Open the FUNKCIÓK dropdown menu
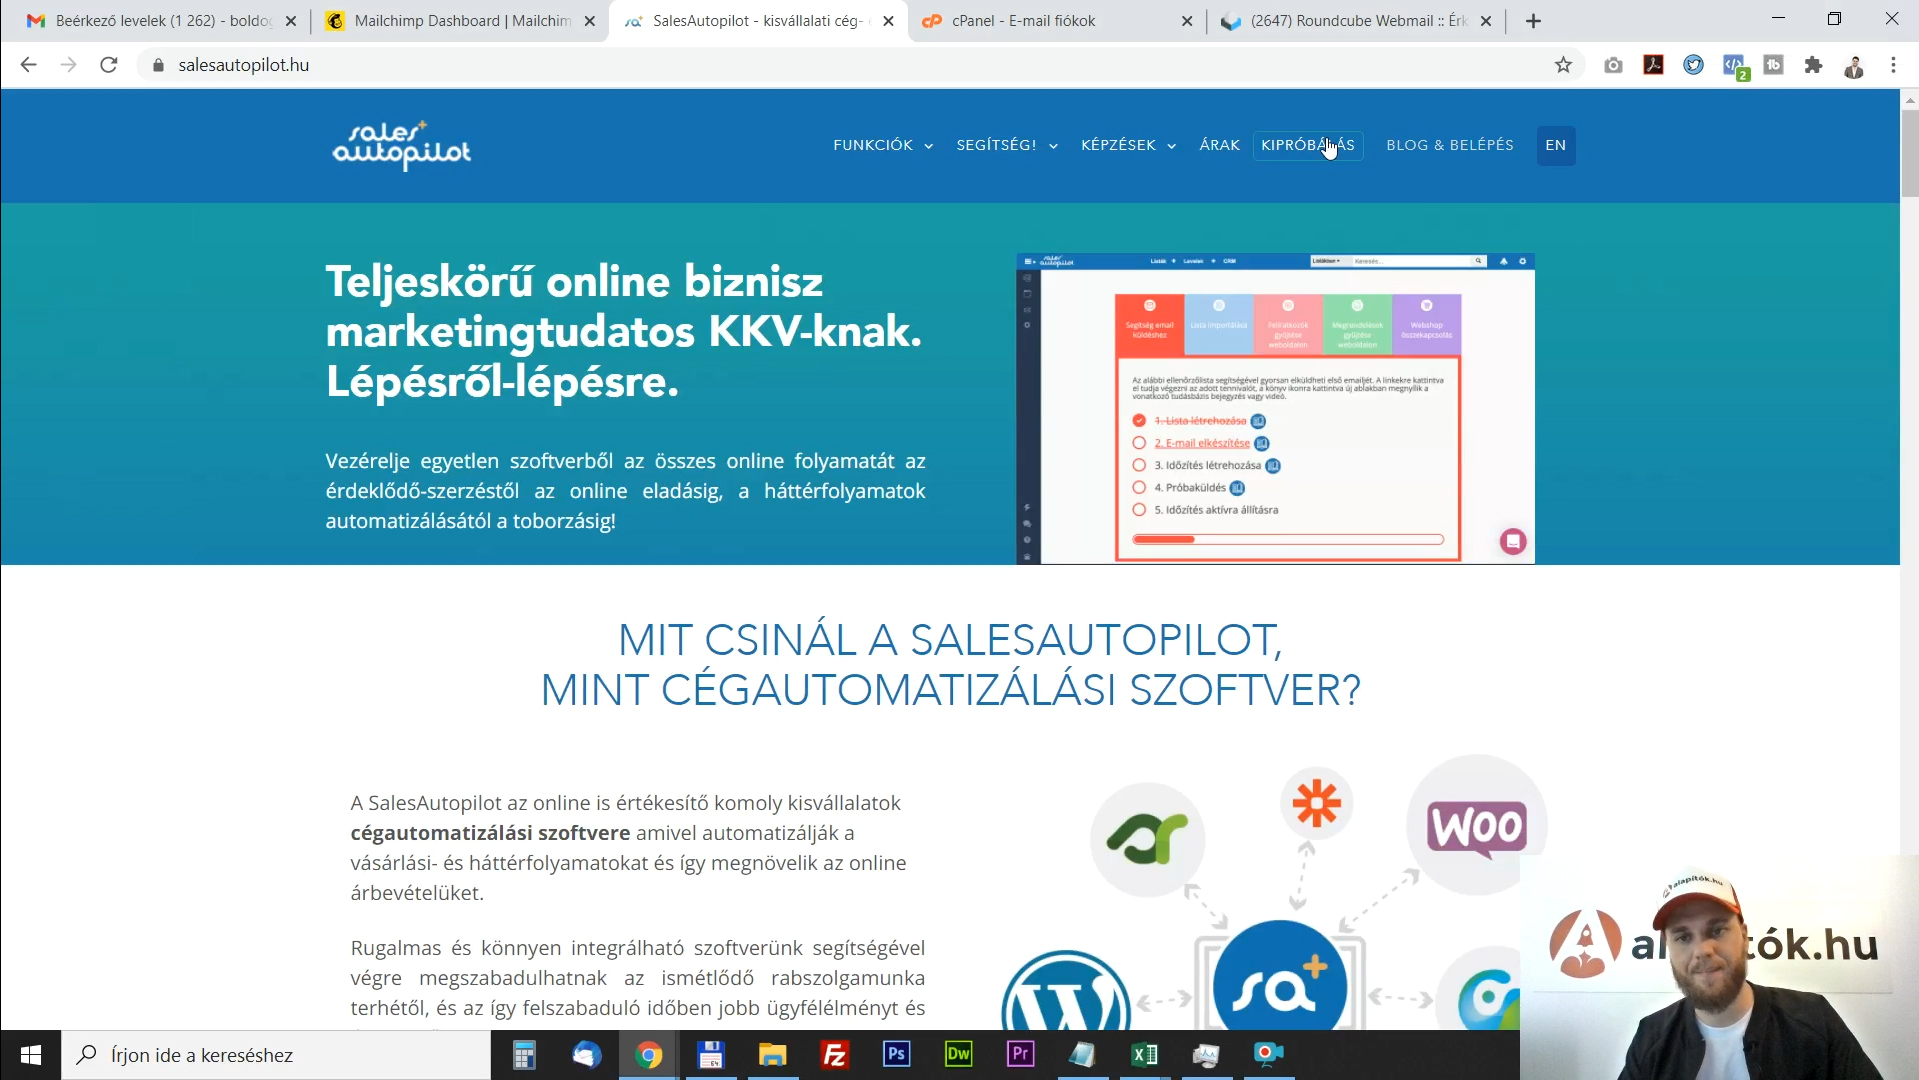This screenshot has width=1919, height=1080. (883, 145)
